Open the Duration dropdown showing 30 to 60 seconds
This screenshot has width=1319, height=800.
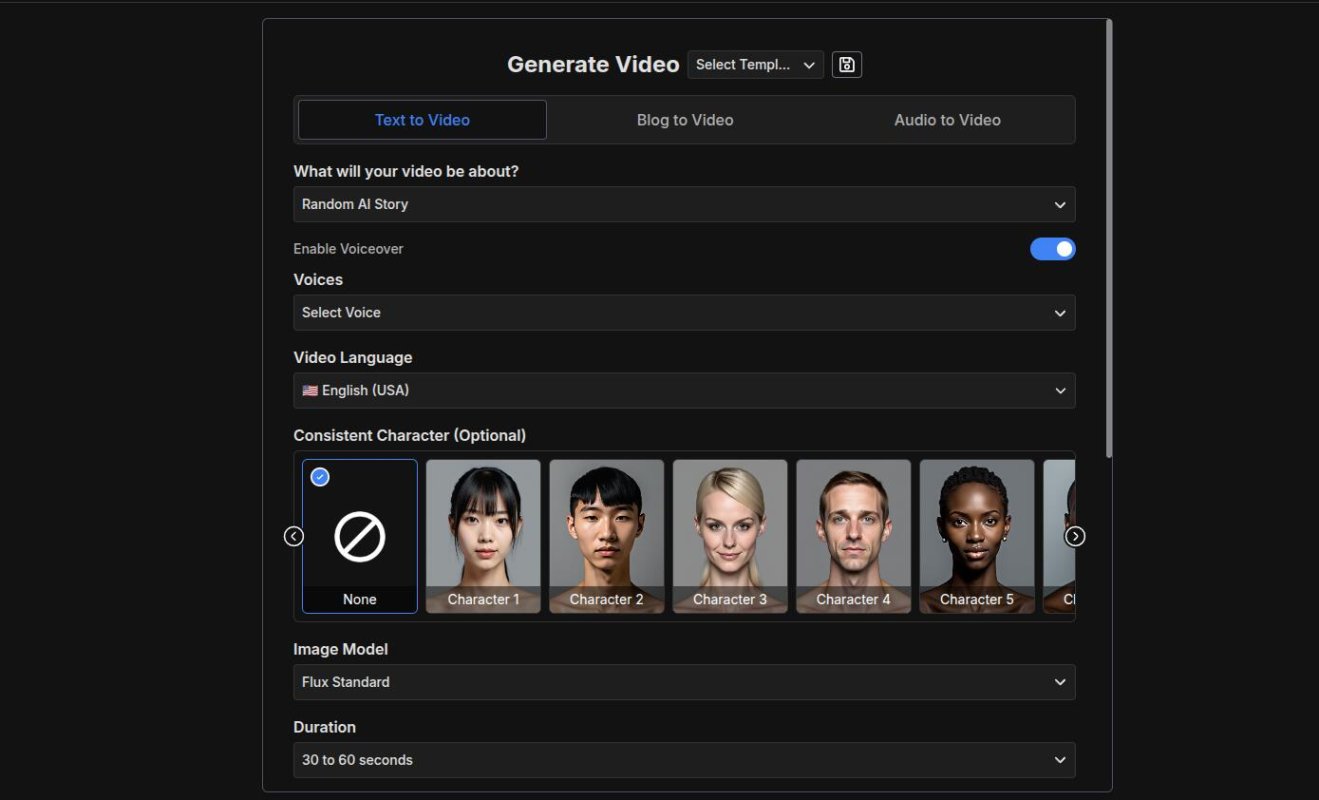click(x=684, y=760)
